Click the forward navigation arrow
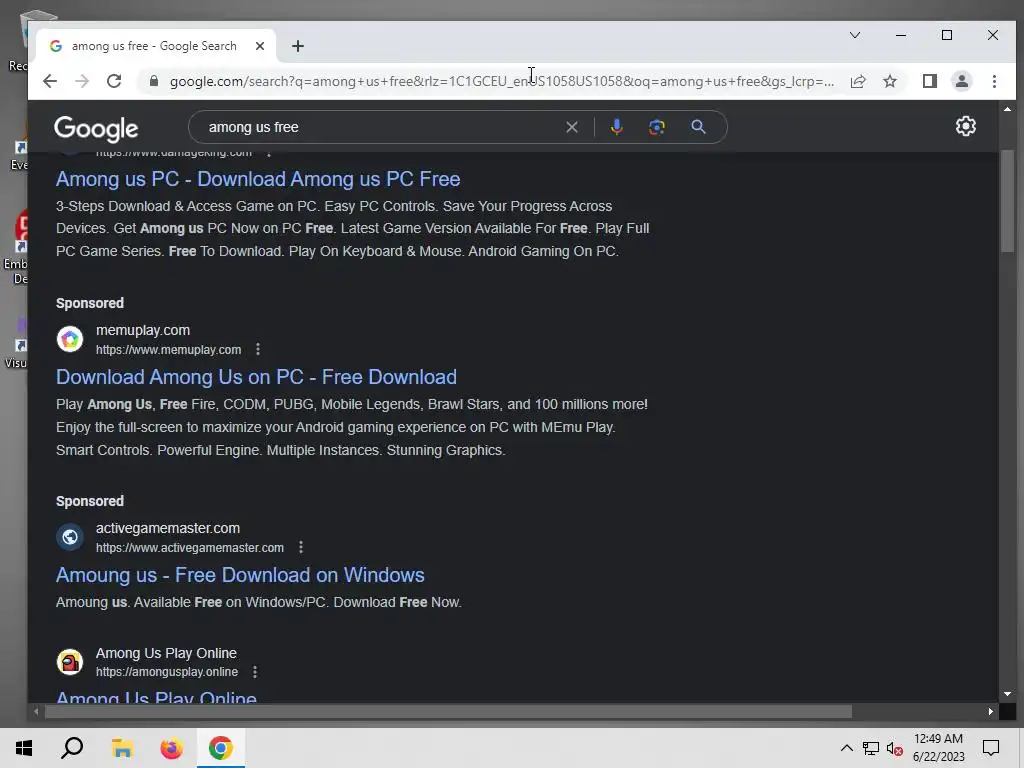The height and width of the screenshot is (768, 1024). coord(82,81)
